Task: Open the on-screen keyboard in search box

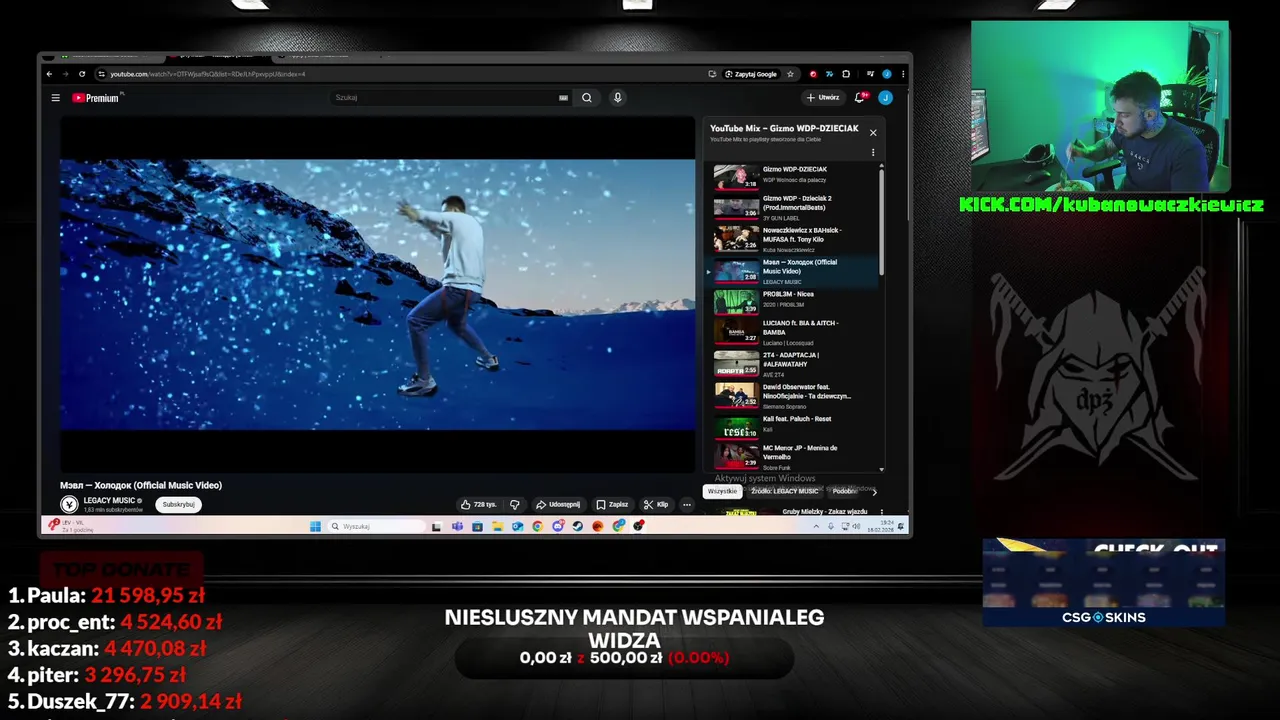Action: (x=563, y=98)
